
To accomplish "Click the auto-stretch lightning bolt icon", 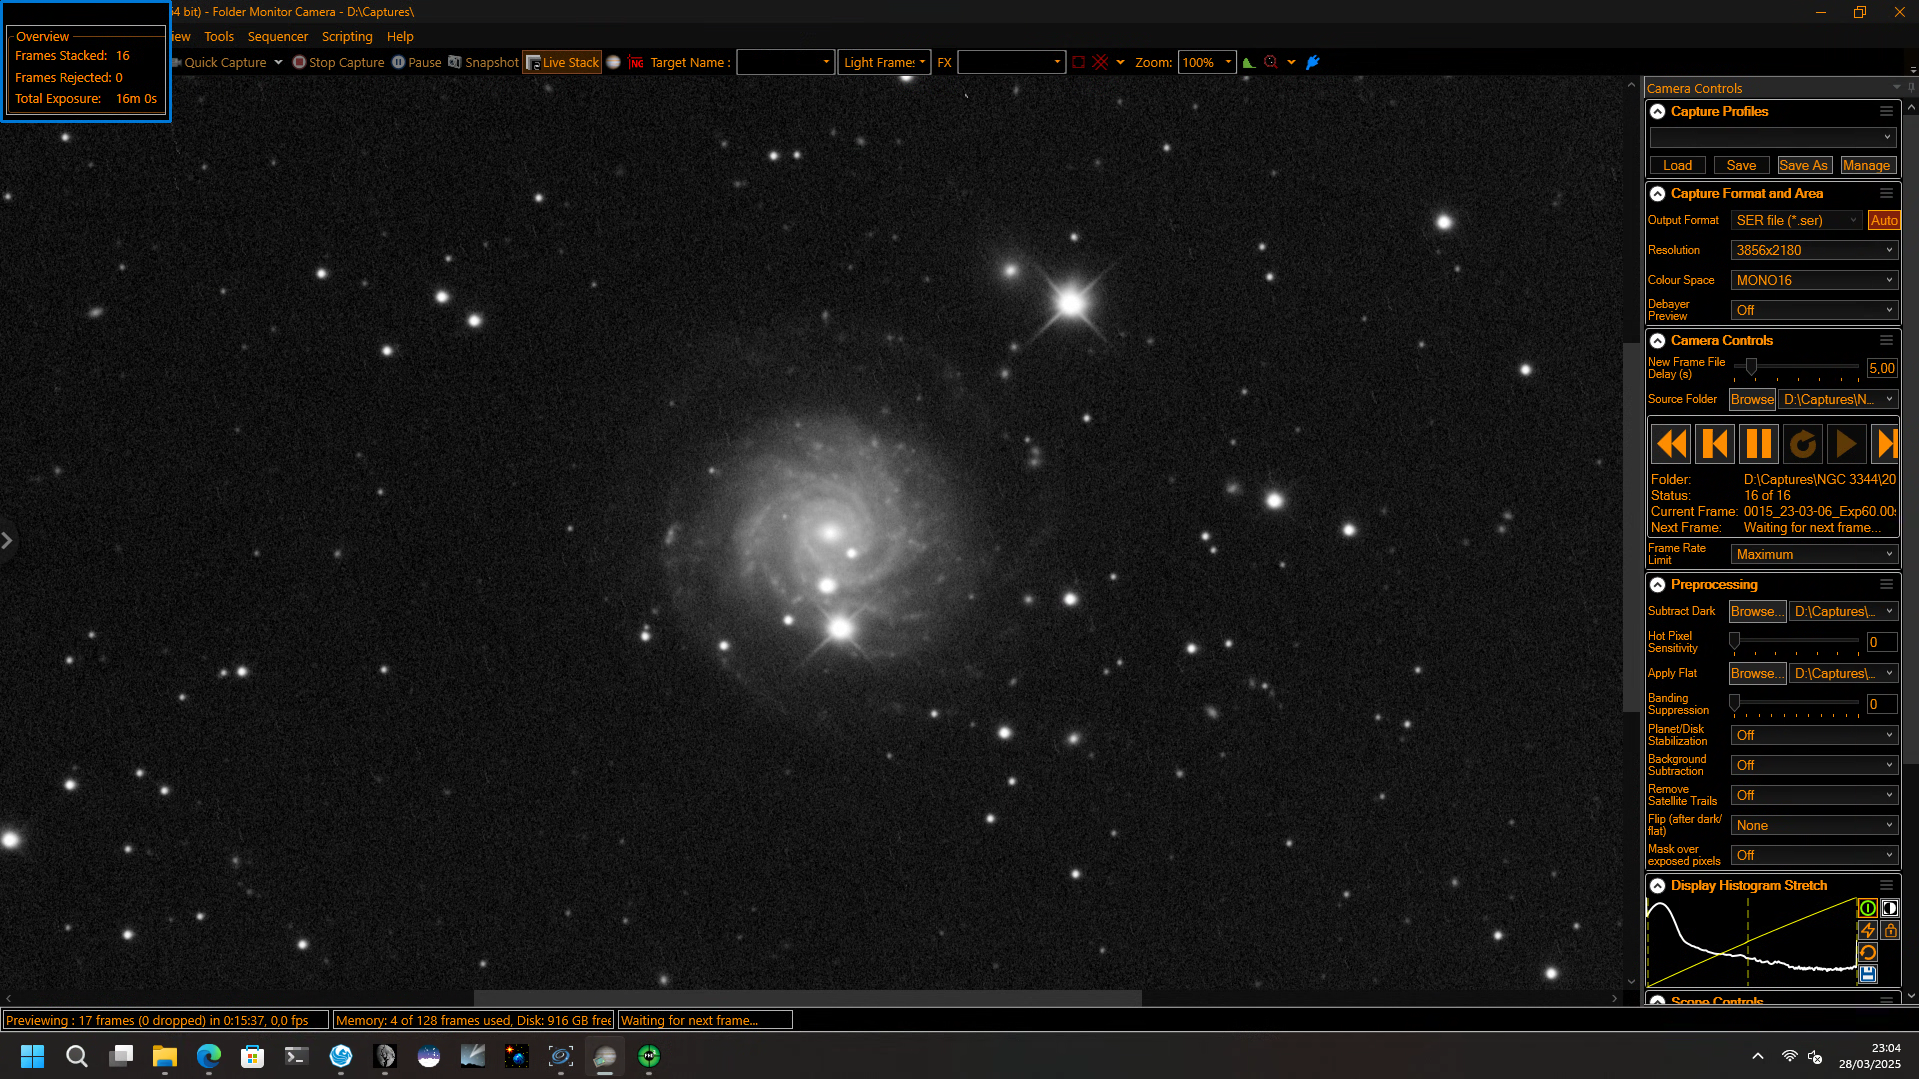I will pos(1867,930).
